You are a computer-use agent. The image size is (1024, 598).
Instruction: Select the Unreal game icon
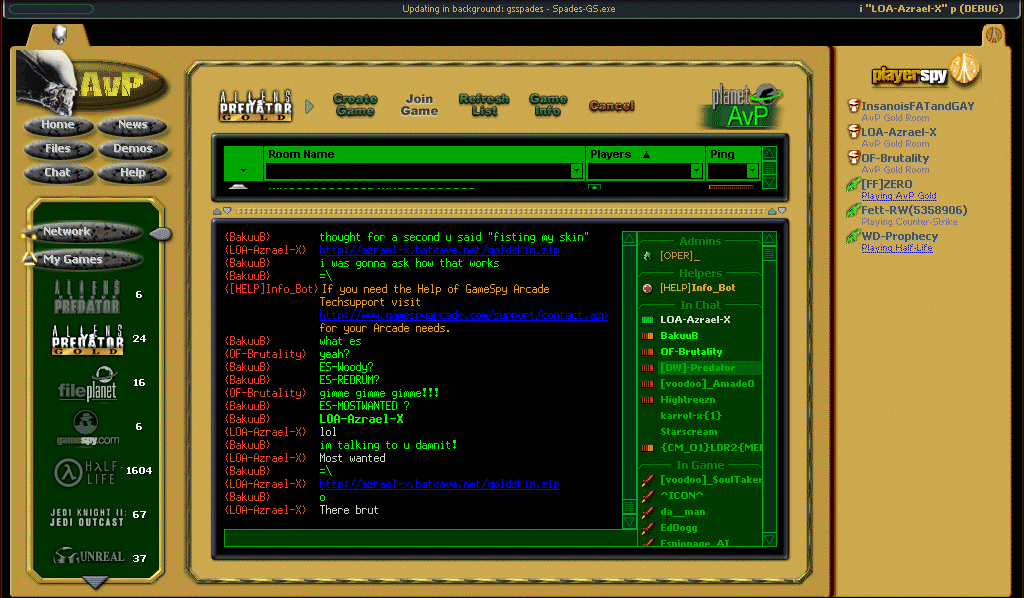[x=88, y=557]
